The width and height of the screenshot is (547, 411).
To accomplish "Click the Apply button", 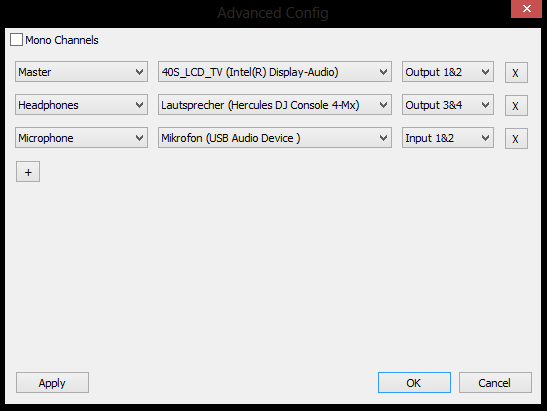I will (x=52, y=383).
